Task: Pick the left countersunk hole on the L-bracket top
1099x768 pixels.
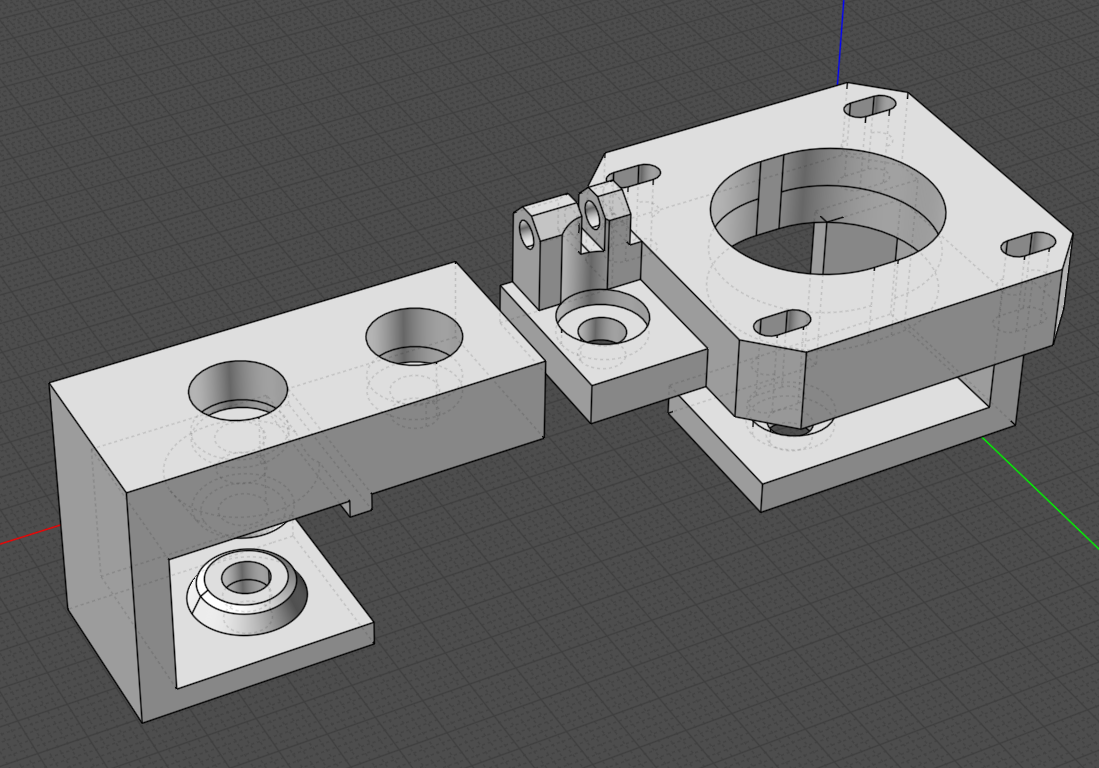Action: tap(238, 390)
